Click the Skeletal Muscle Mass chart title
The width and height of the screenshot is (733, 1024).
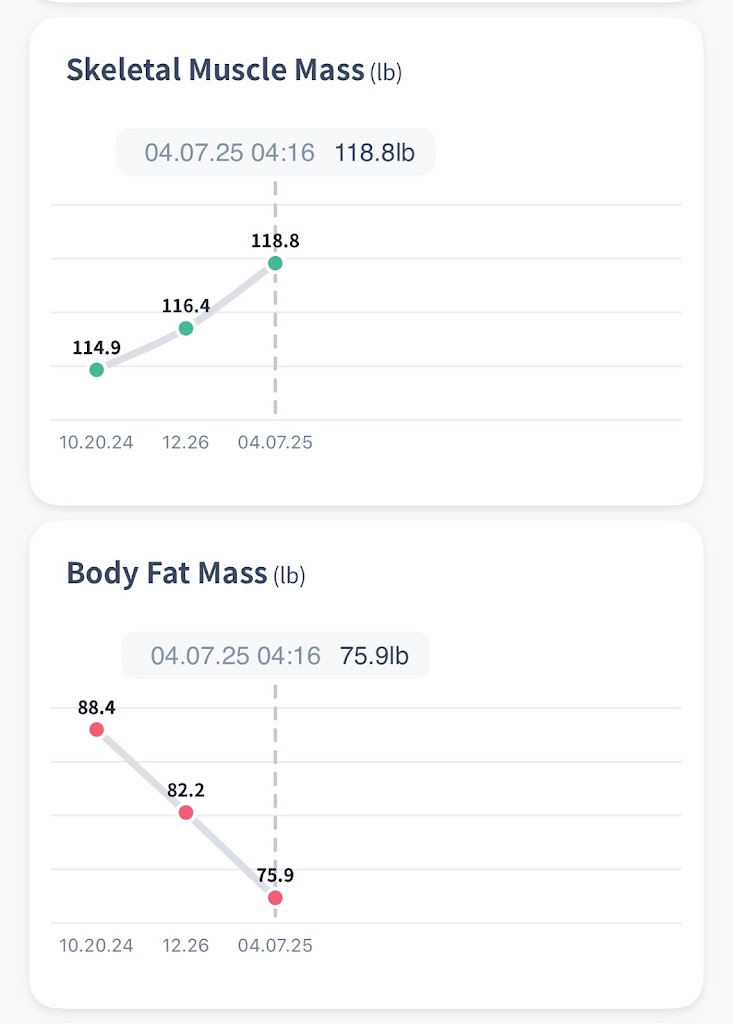coord(215,71)
